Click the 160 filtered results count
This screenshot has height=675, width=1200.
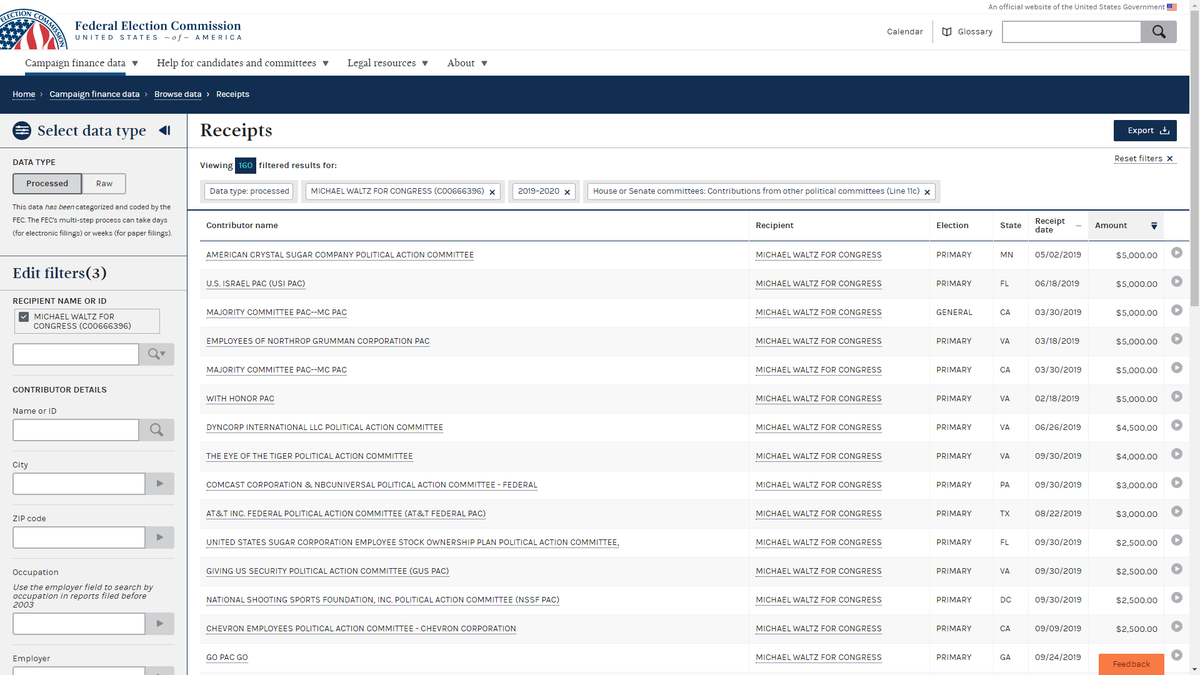pyautogui.click(x=246, y=165)
